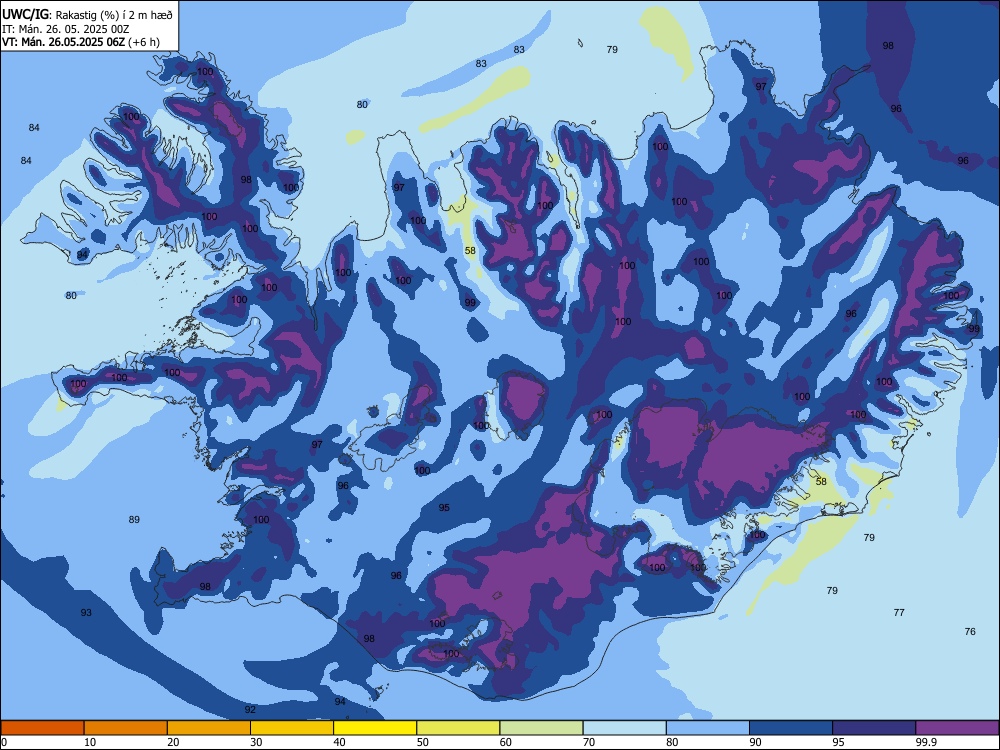This screenshot has height=750, width=1000.
Task: Select the 80–90 light blue legend swatch
Action: click(x=708, y=728)
